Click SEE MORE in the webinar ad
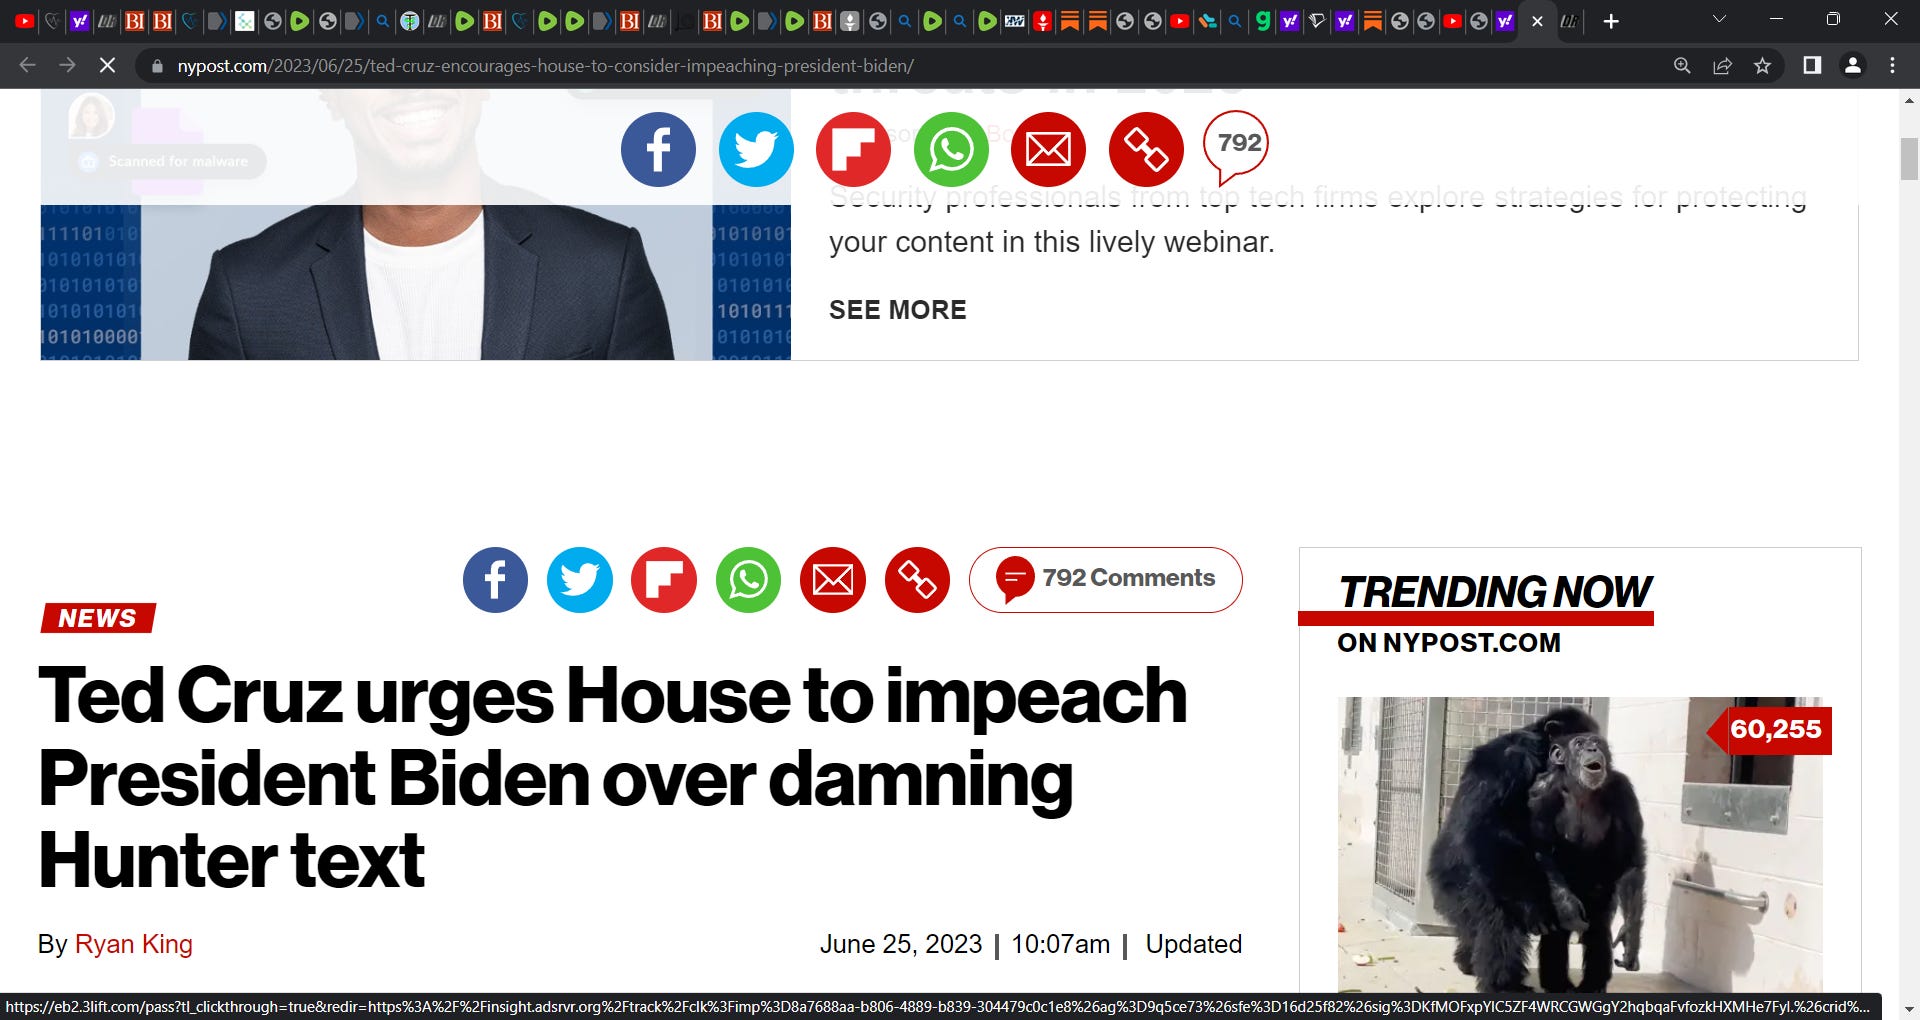 (x=898, y=310)
